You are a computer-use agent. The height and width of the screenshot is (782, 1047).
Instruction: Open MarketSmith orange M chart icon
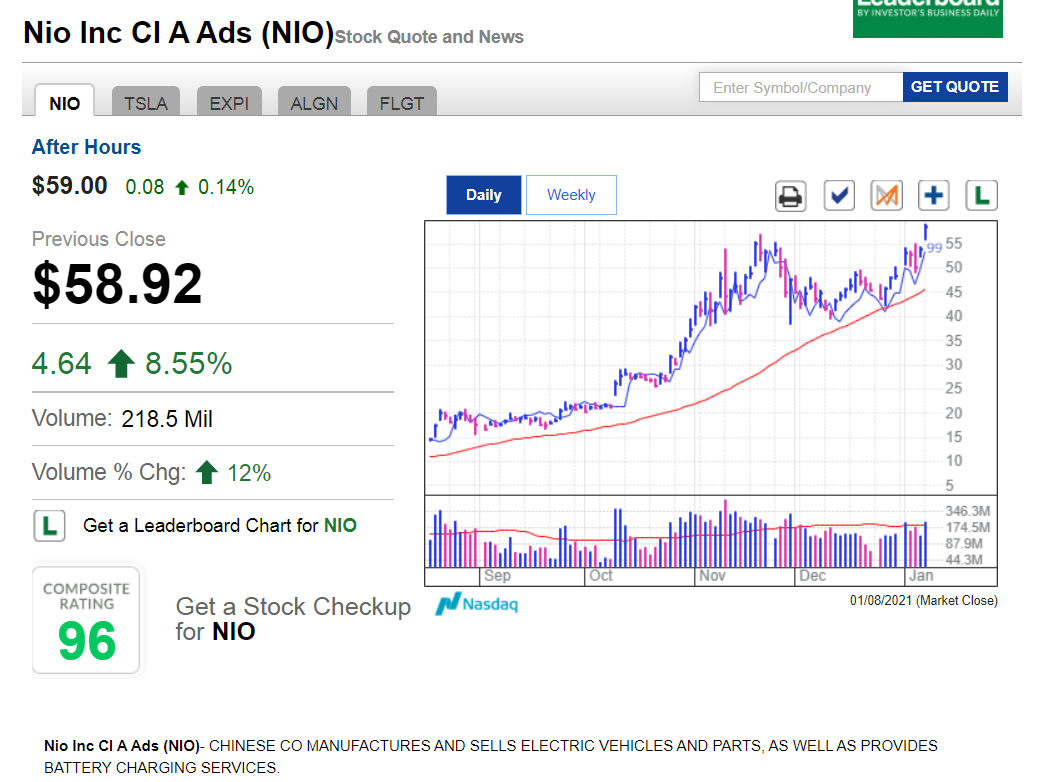(887, 196)
